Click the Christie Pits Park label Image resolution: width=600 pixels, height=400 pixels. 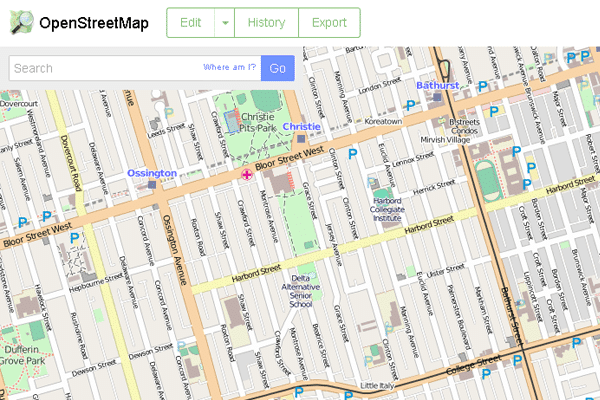258,122
